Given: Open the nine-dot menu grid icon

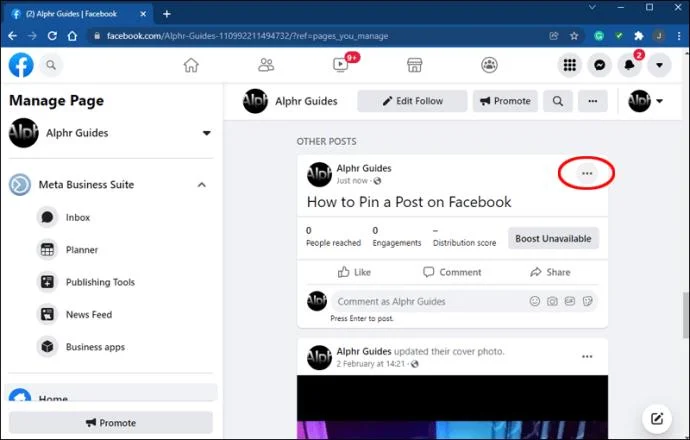Looking at the screenshot, I should 570,65.
